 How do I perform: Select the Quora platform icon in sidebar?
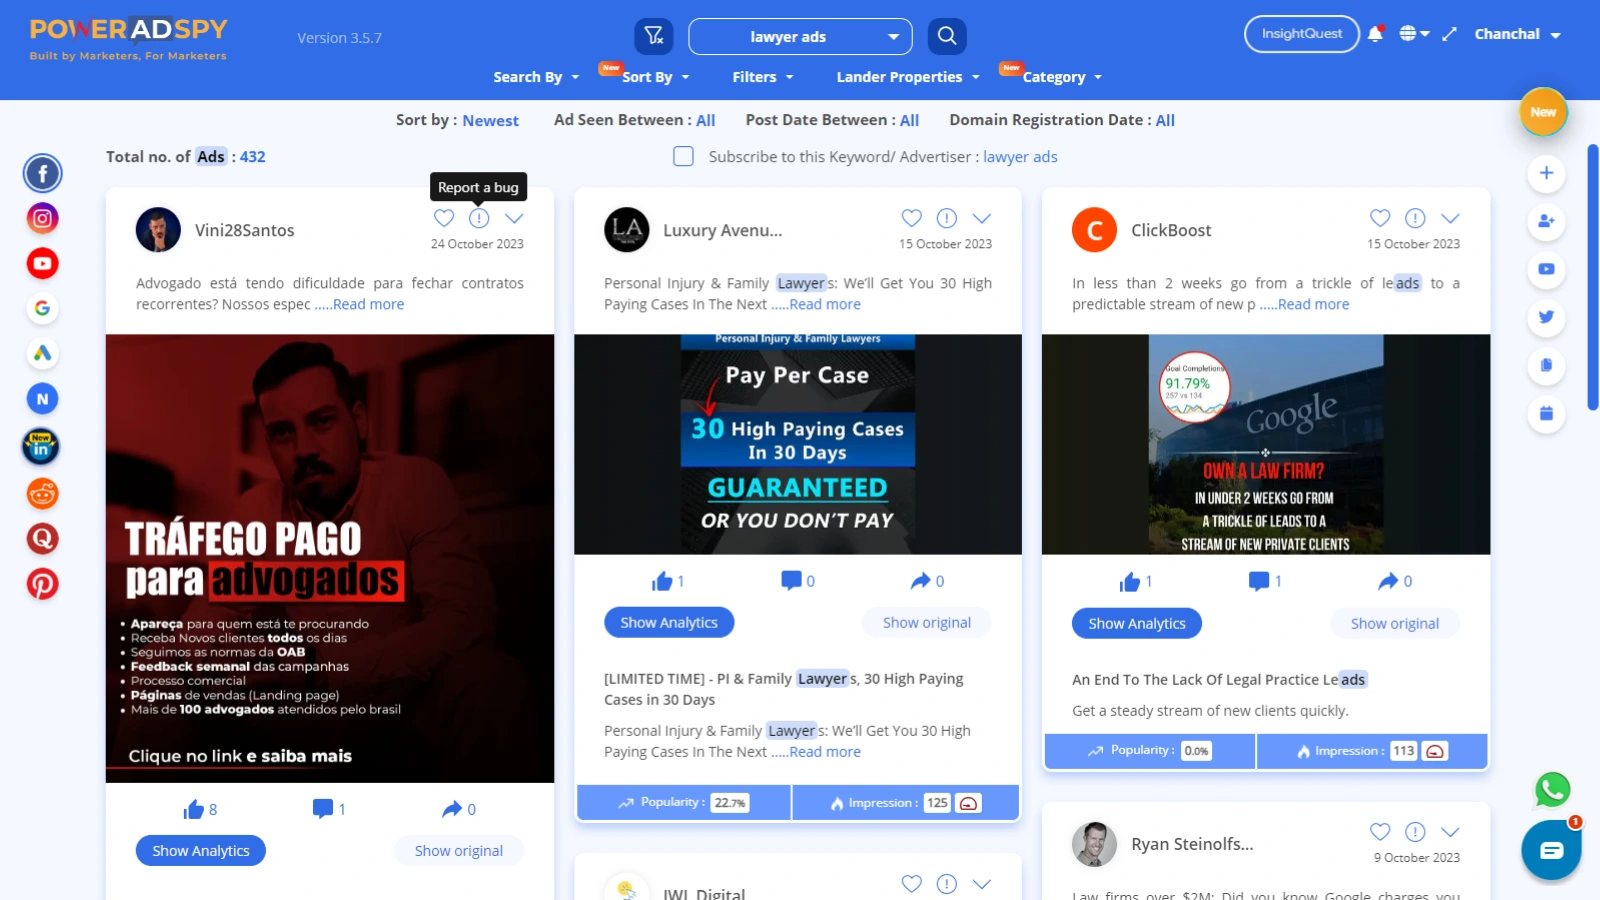(x=42, y=538)
